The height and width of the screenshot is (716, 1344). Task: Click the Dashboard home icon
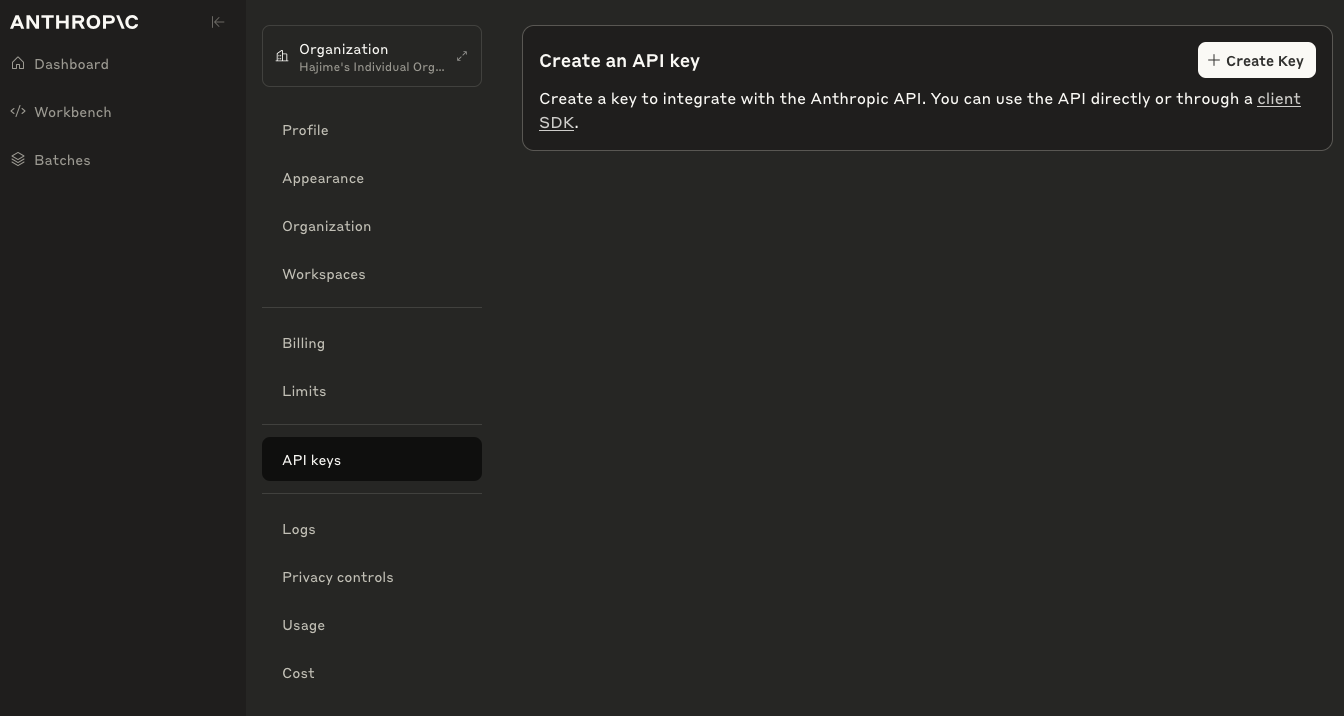[18, 64]
